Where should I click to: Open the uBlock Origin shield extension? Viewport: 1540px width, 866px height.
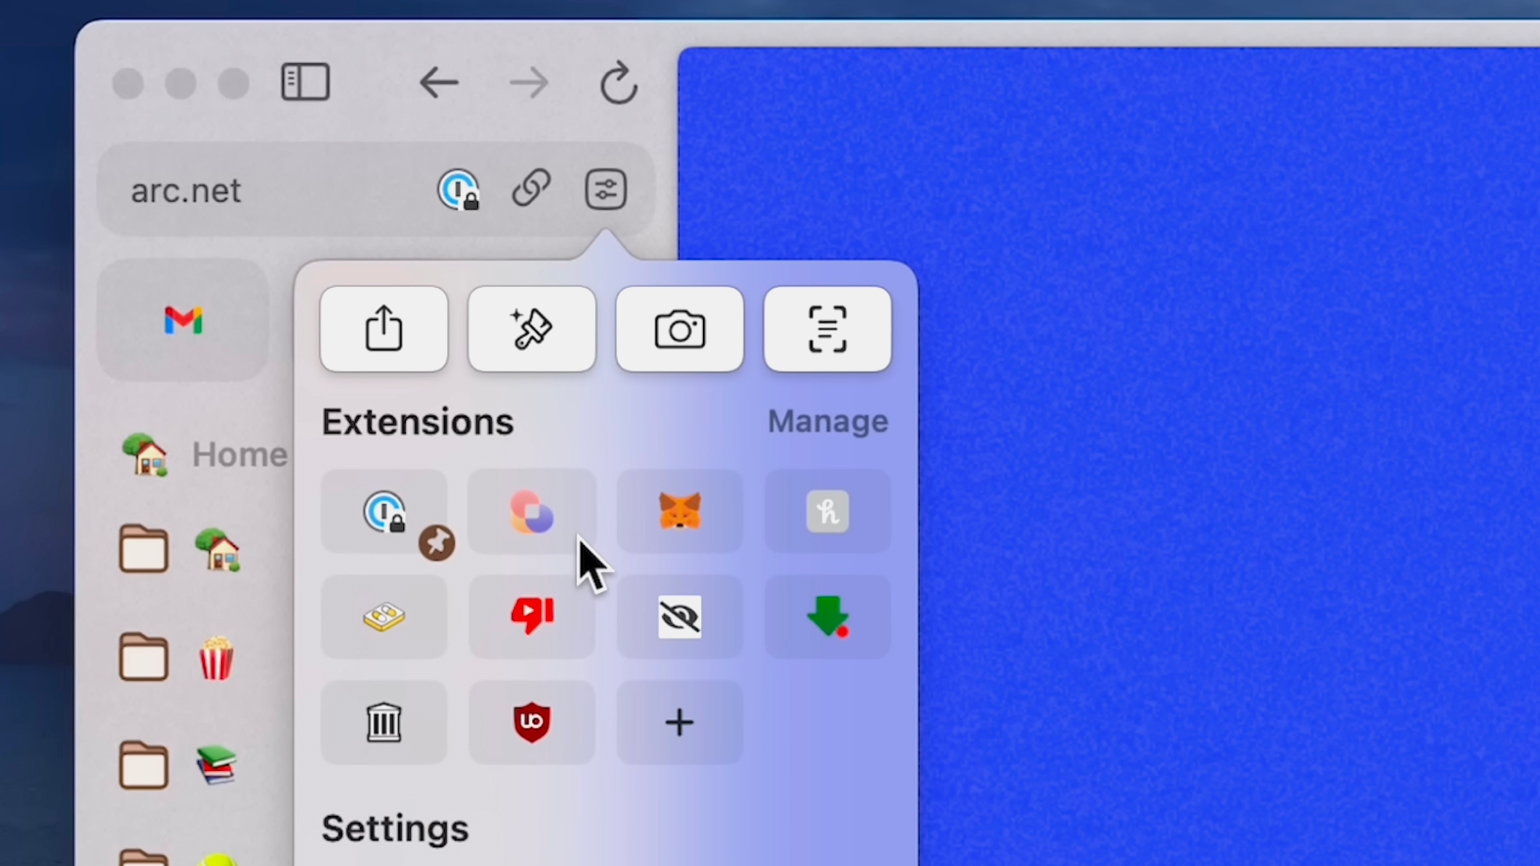click(531, 722)
